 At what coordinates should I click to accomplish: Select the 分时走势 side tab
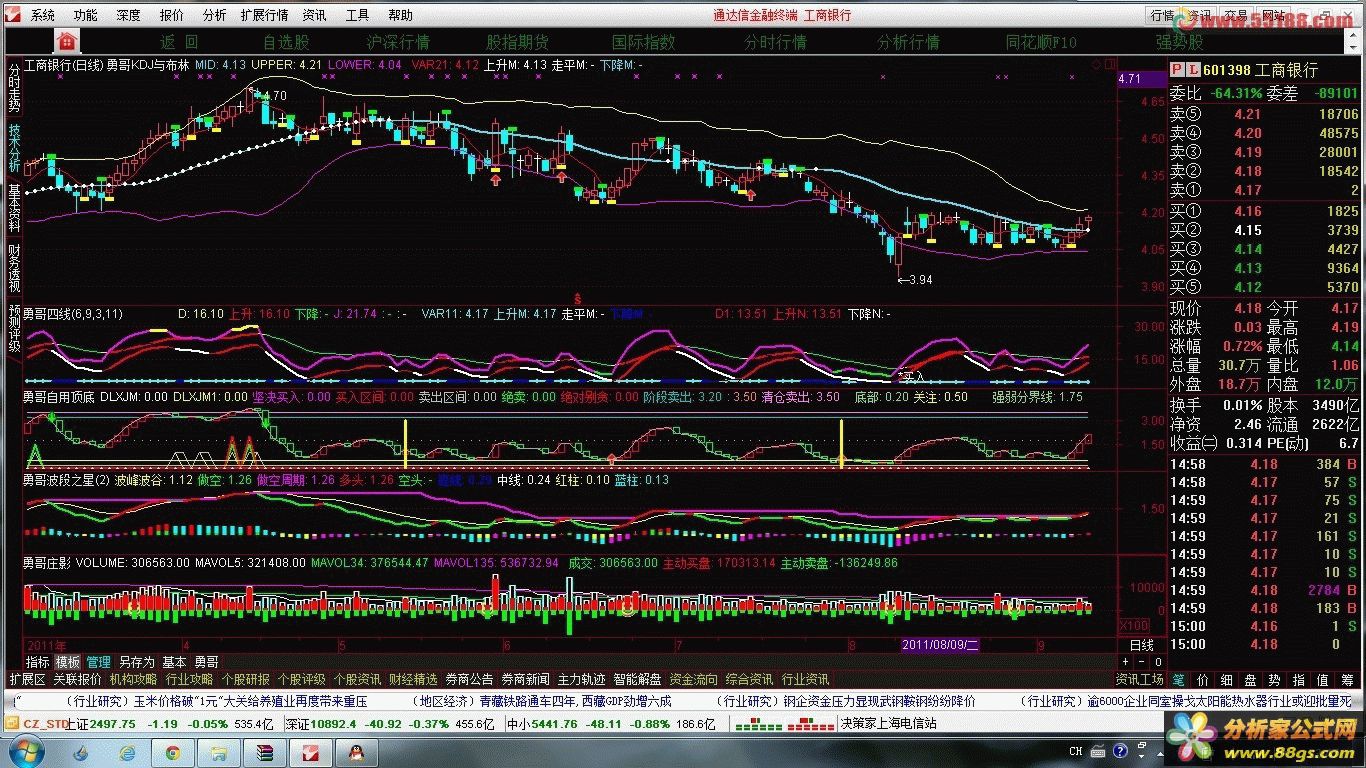[13, 87]
